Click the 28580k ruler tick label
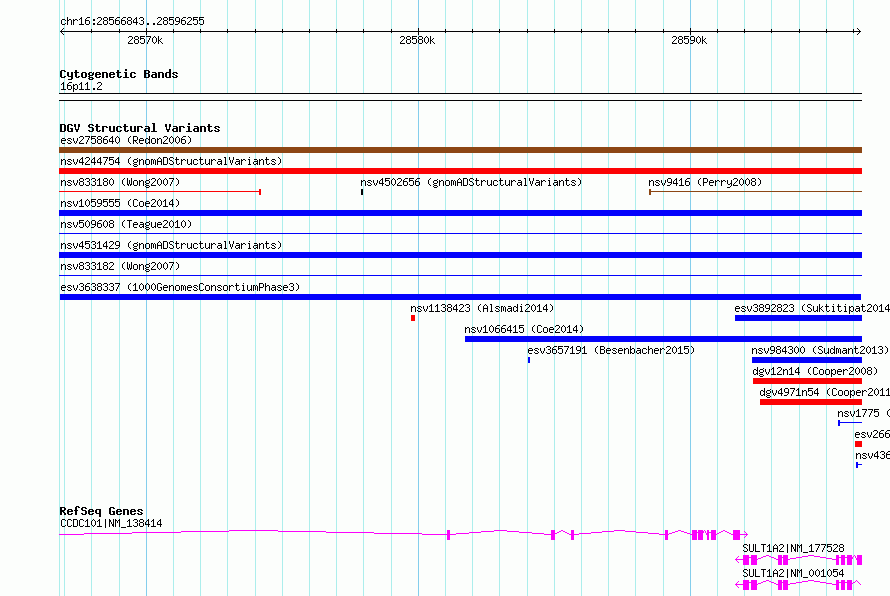This screenshot has width=890, height=596. (x=417, y=40)
